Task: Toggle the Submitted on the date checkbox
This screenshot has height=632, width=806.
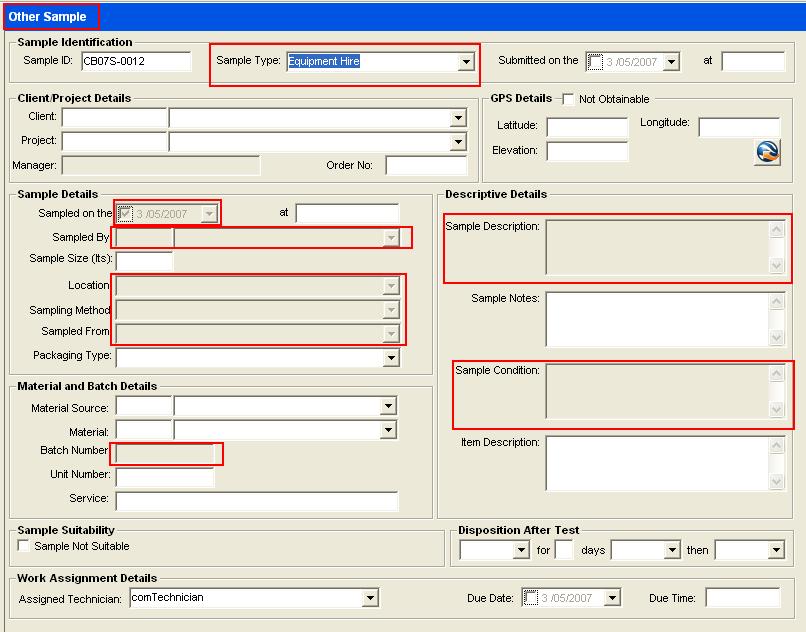Action: (596, 62)
